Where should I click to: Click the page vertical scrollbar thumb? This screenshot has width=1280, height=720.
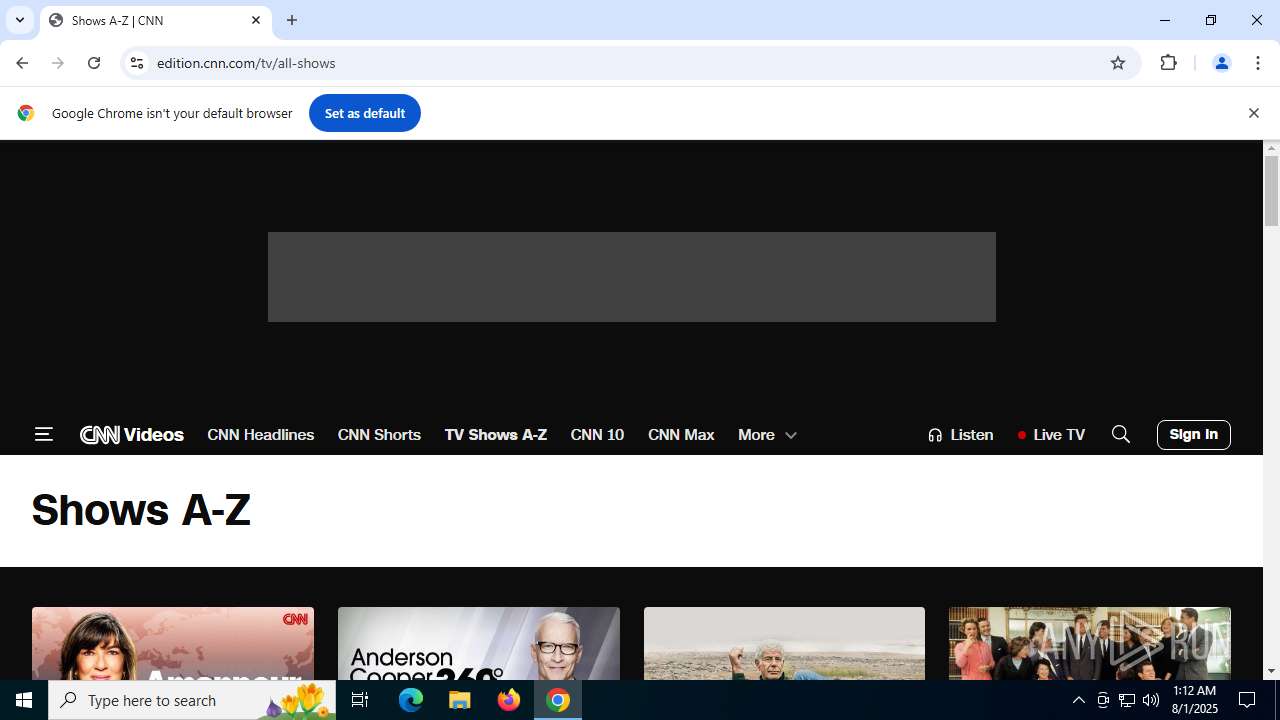(x=1272, y=190)
